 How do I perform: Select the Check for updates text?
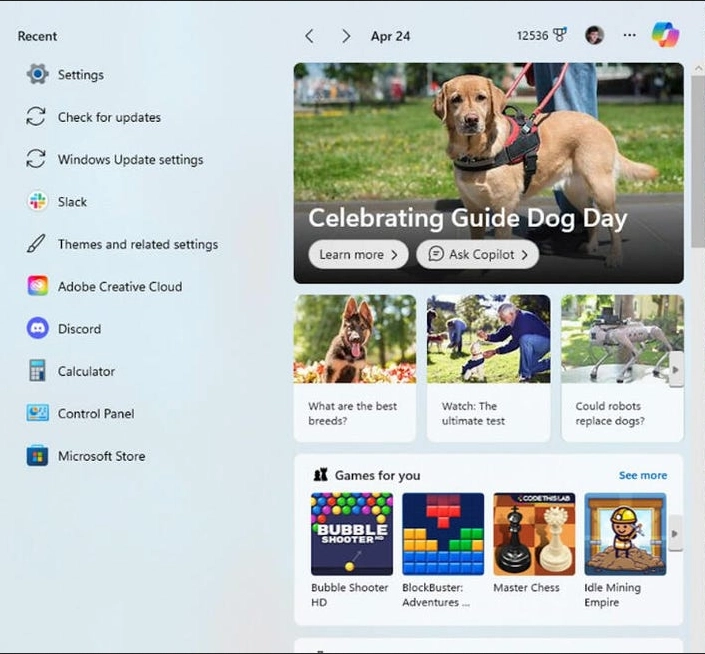point(109,117)
